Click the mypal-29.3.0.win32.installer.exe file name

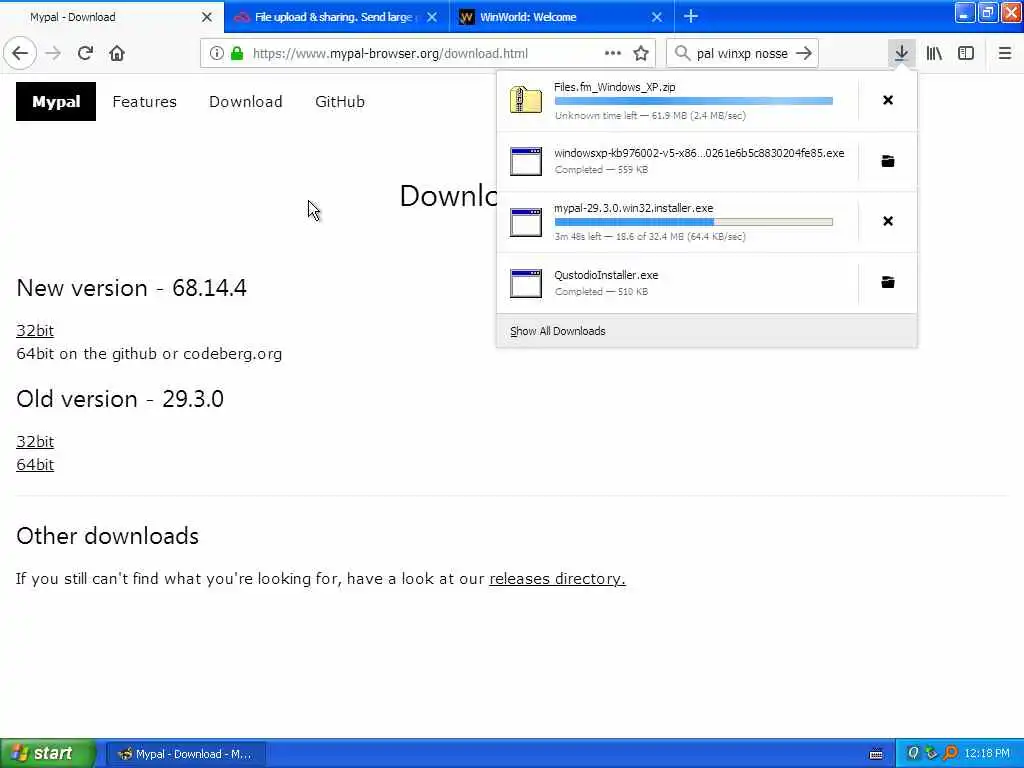[x=633, y=208]
